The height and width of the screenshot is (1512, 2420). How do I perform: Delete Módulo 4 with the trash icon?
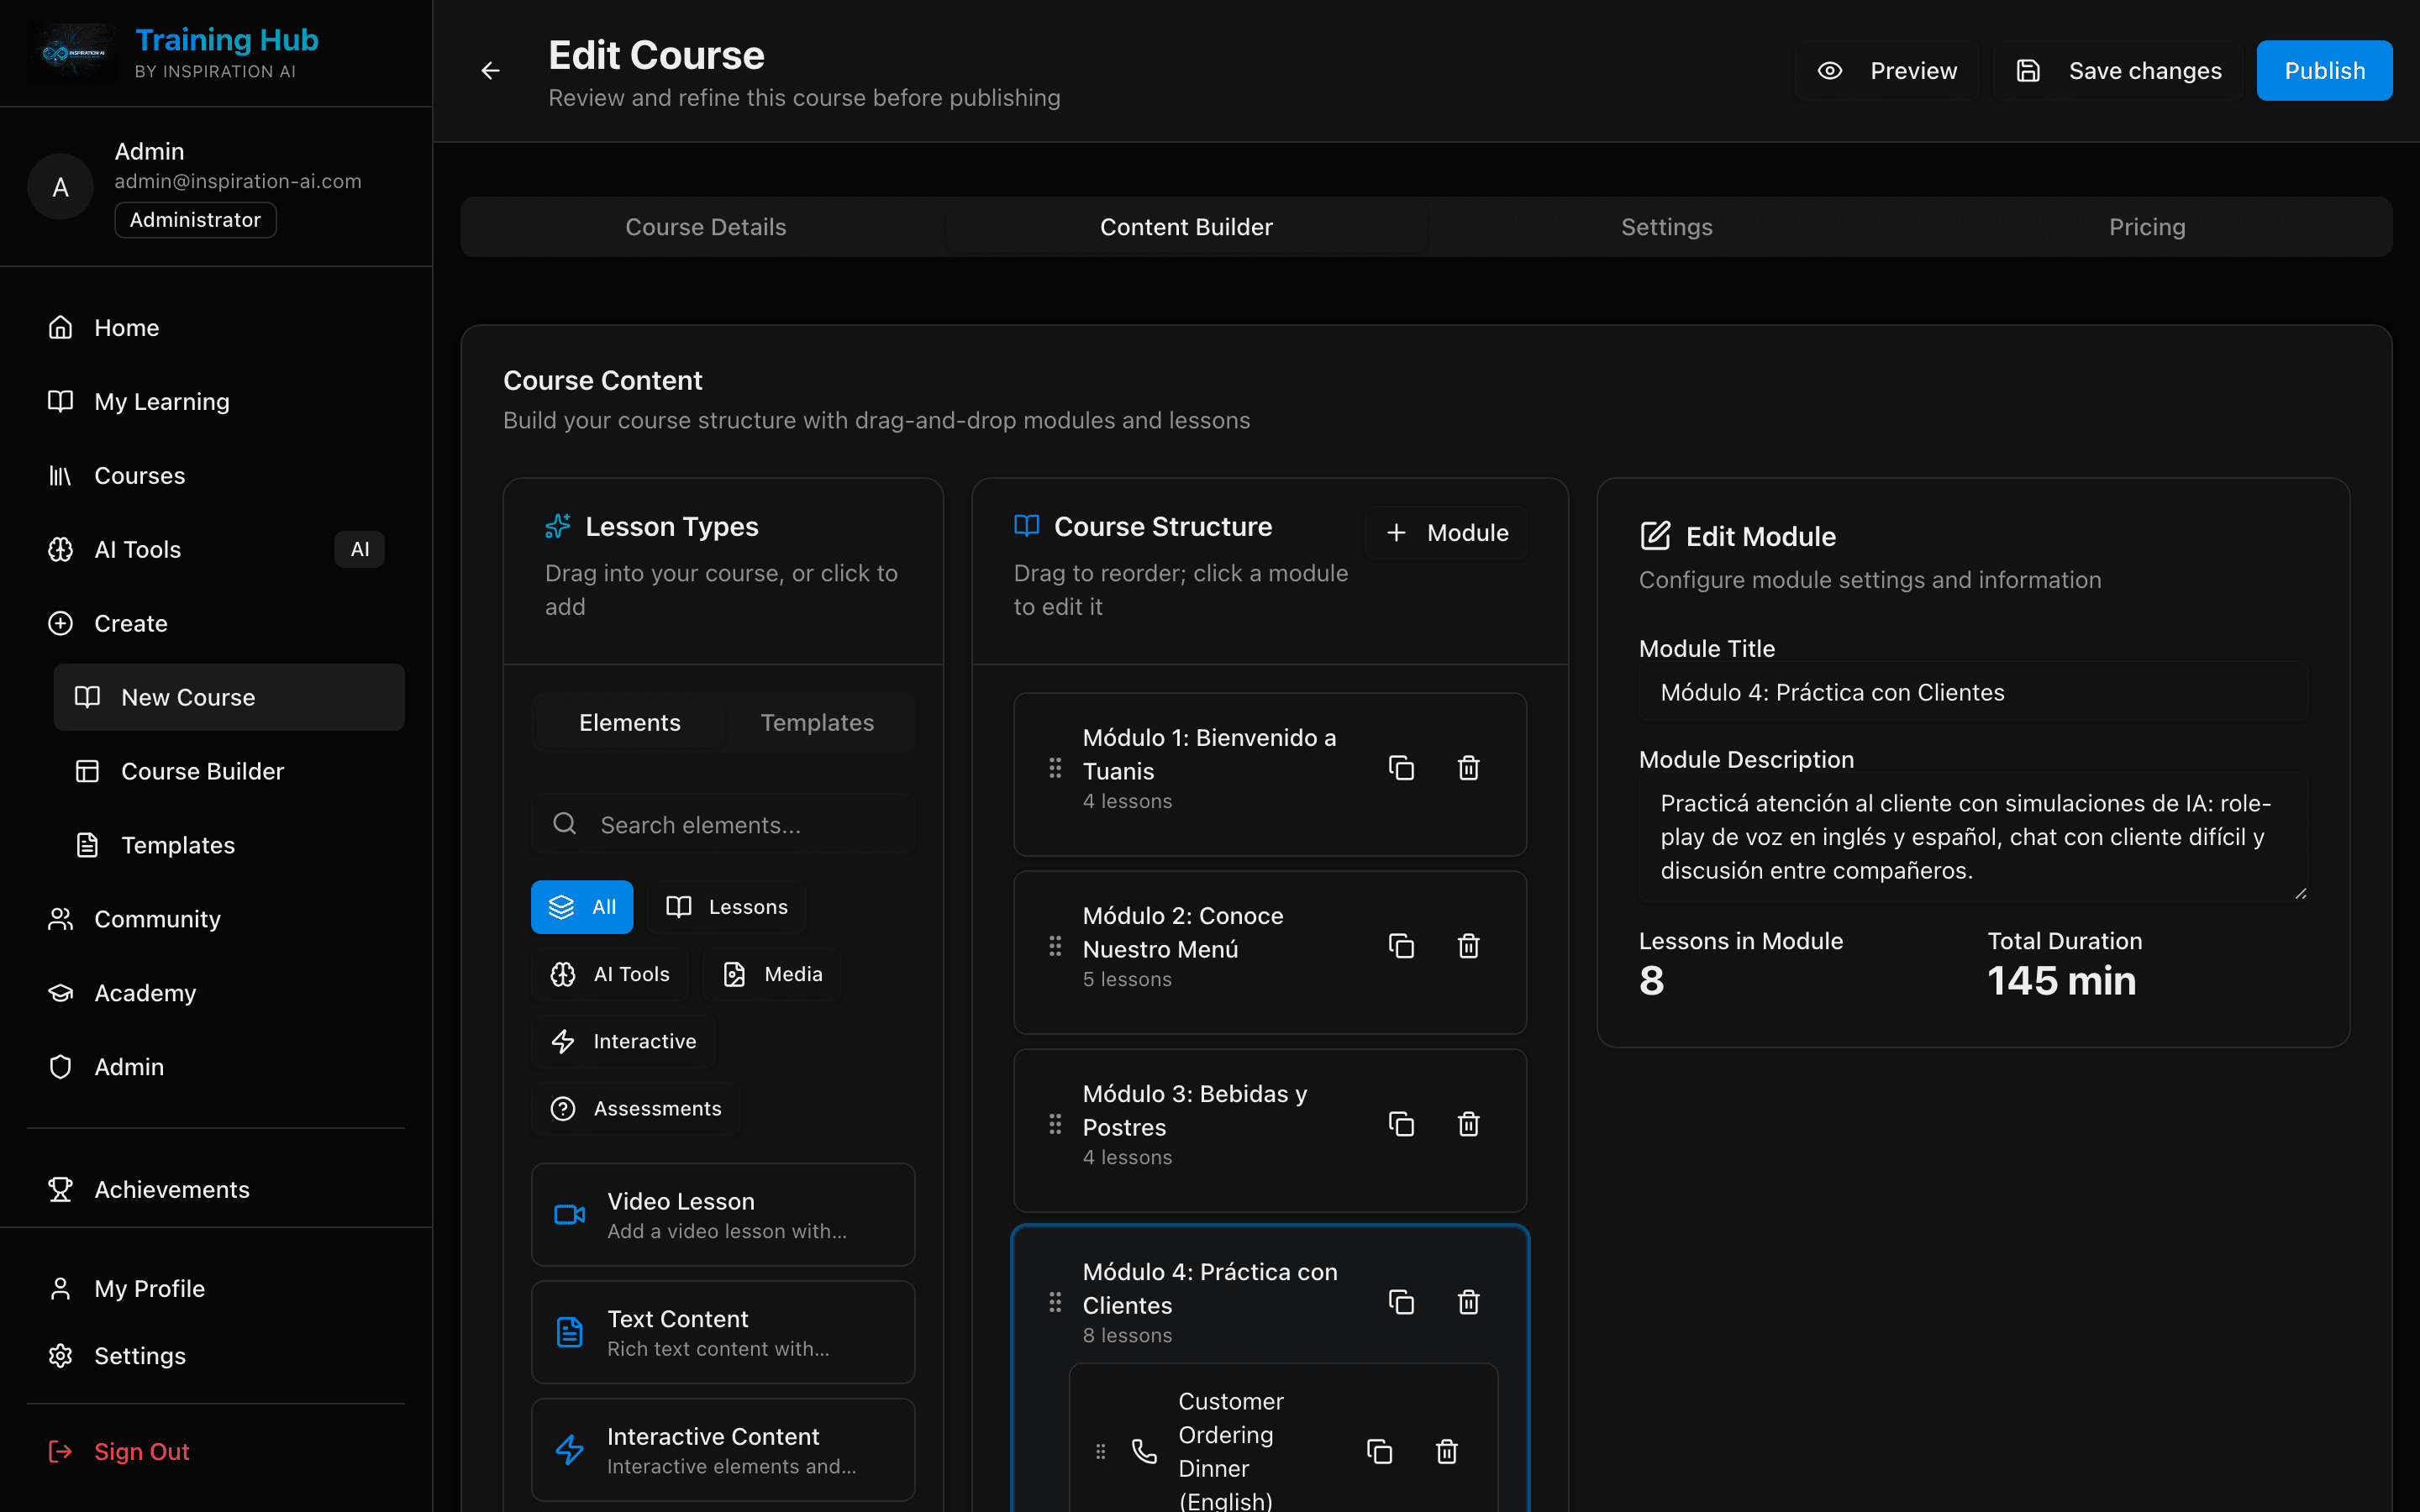(1468, 1302)
